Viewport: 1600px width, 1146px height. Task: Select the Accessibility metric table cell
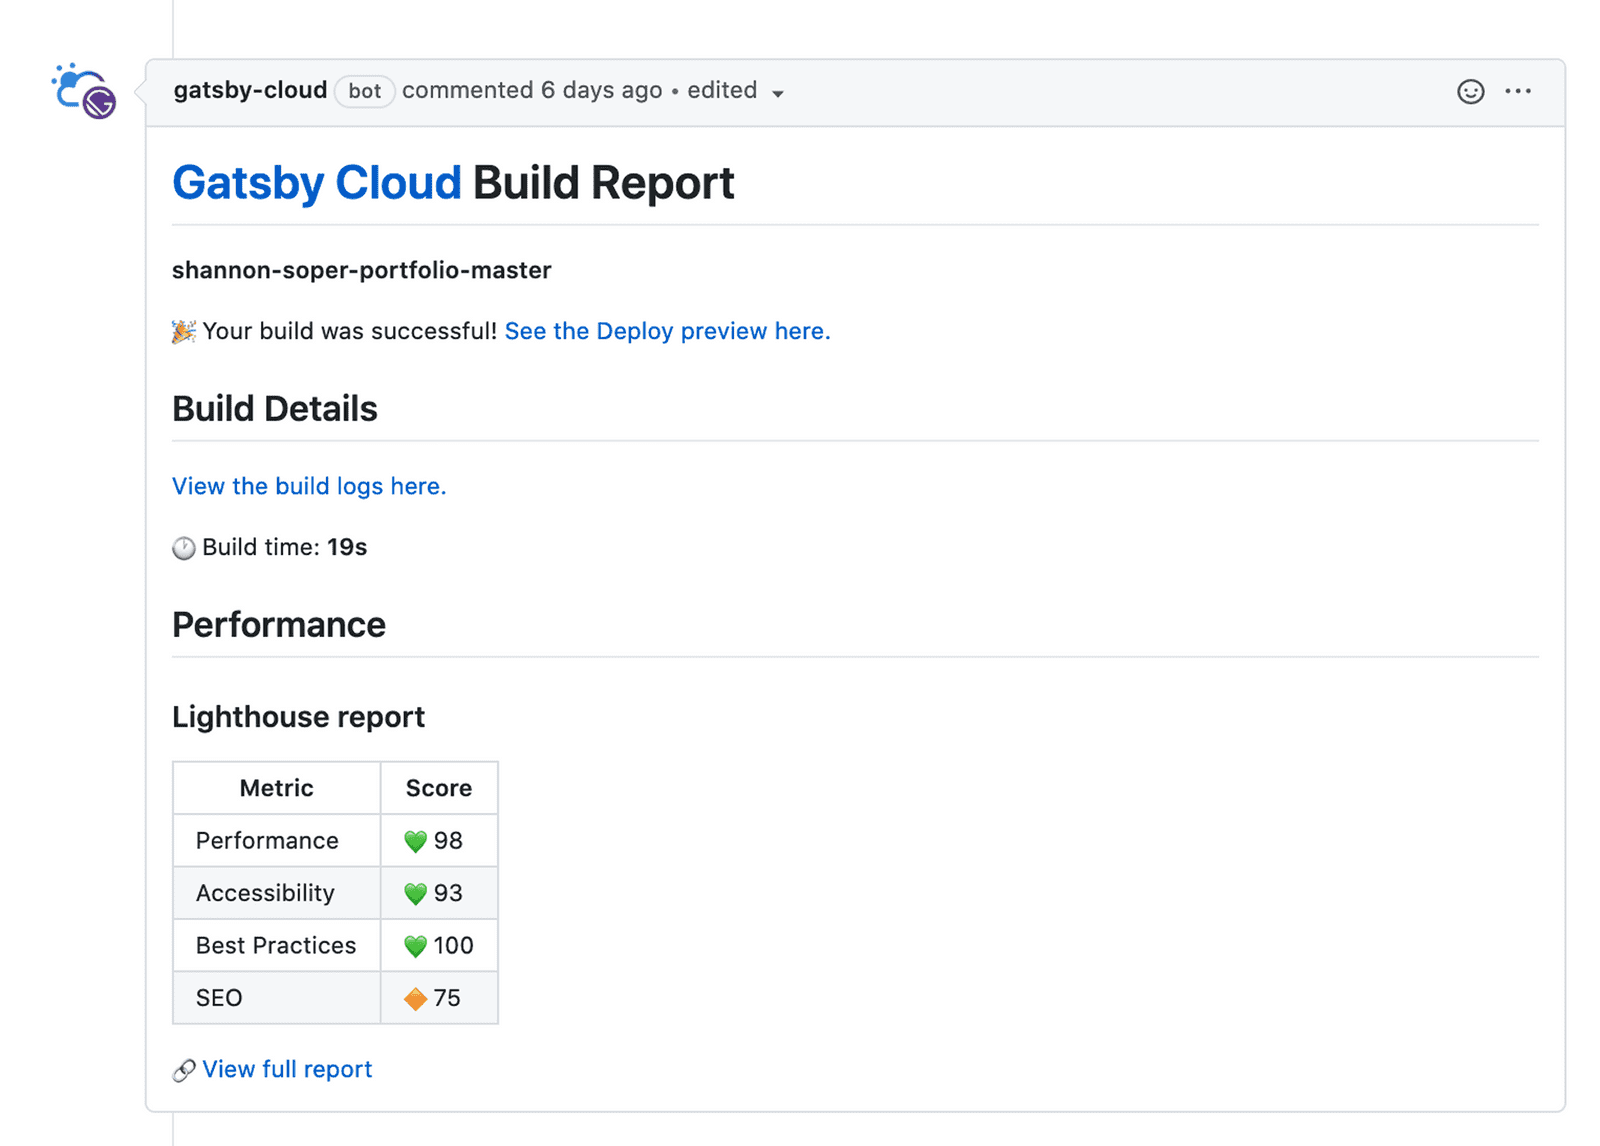point(277,893)
